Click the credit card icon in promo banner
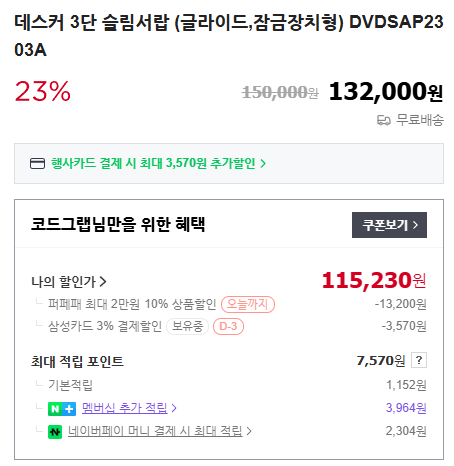 click(37, 164)
